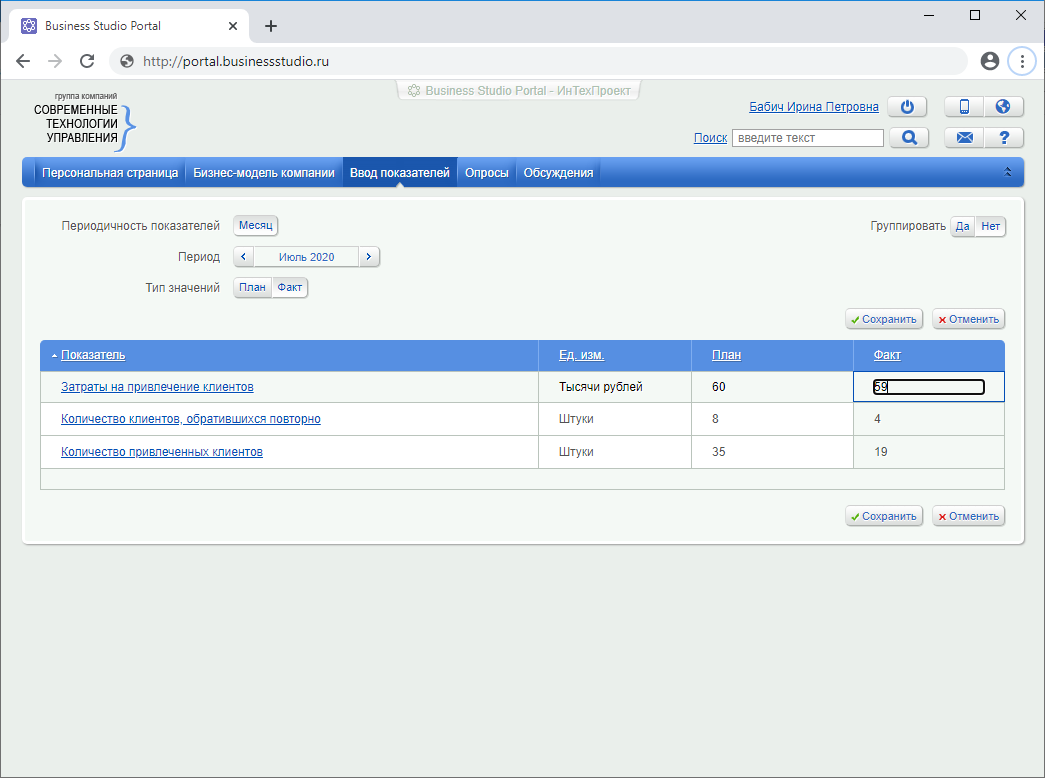Switch value type to План
Viewport: 1045px width, 778px height.
click(253, 288)
